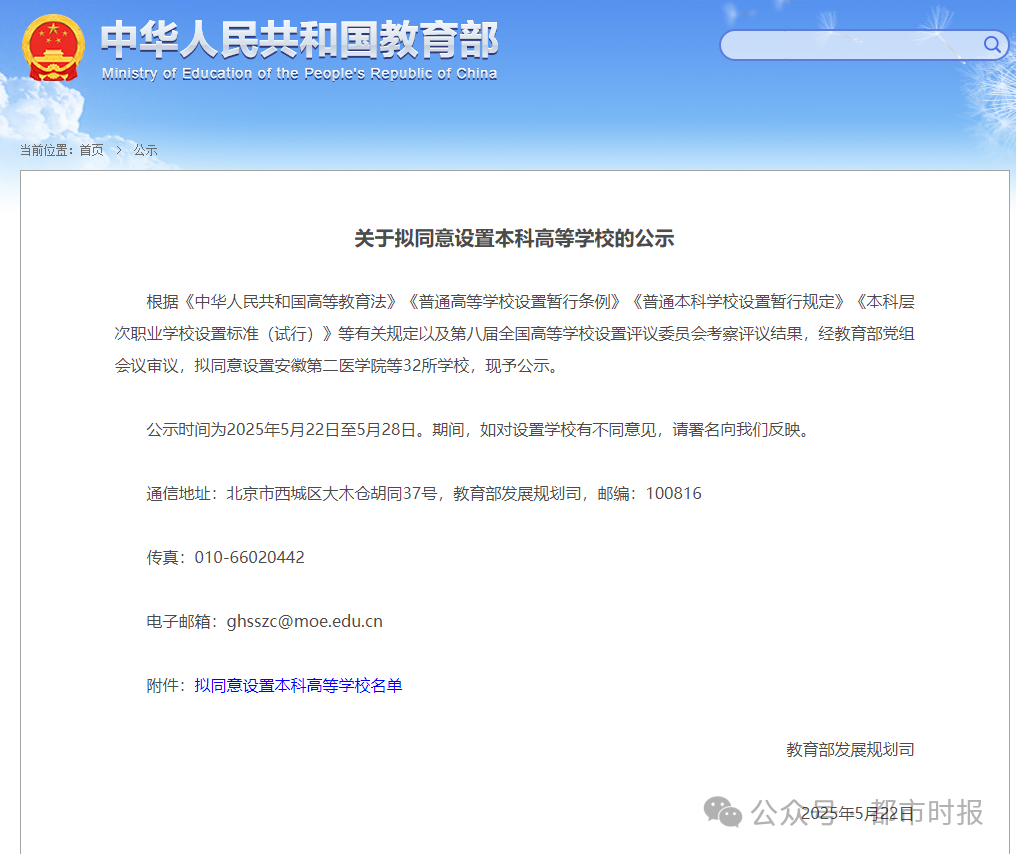This screenshot has width=1016, height=854.
Task: Open the 拟同意设置本科高等学校名单 attachment link
Action: pos(298,685)
